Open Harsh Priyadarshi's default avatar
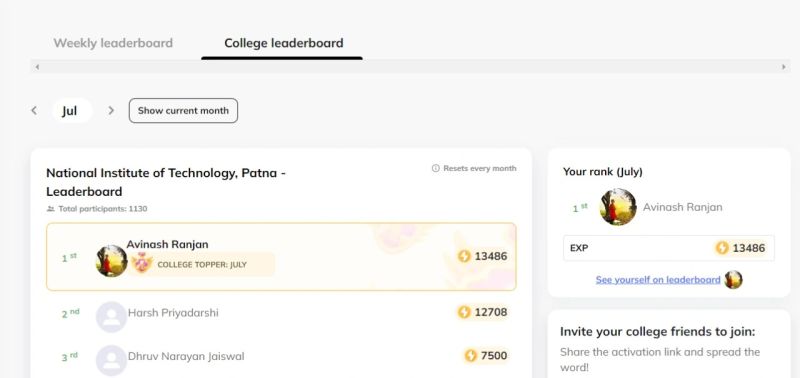800x378 pixels. click(111, 317)
